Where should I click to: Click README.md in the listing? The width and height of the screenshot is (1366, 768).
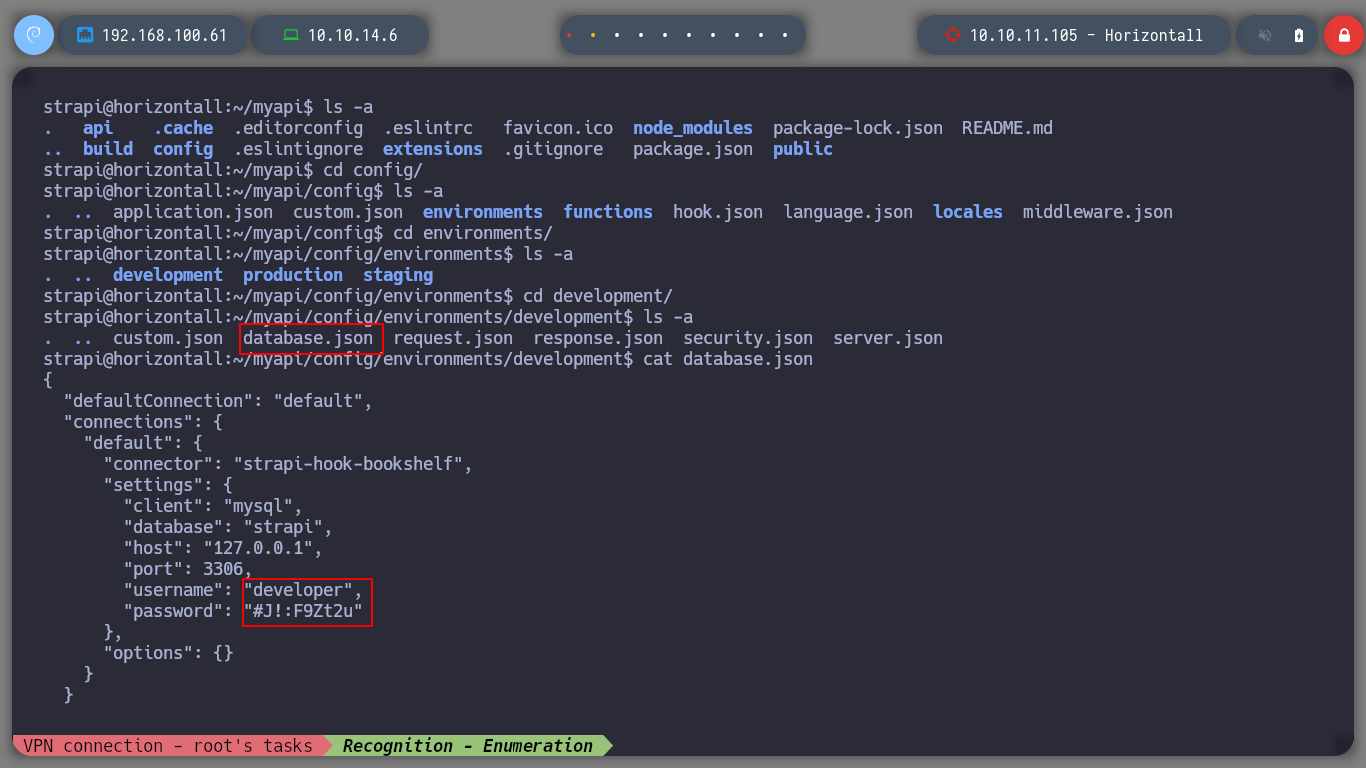(x=1007, y=128)
